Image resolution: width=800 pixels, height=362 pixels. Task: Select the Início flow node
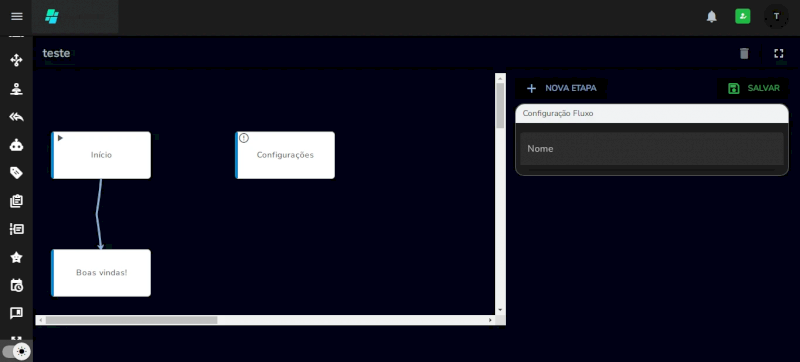click(101, 155)
